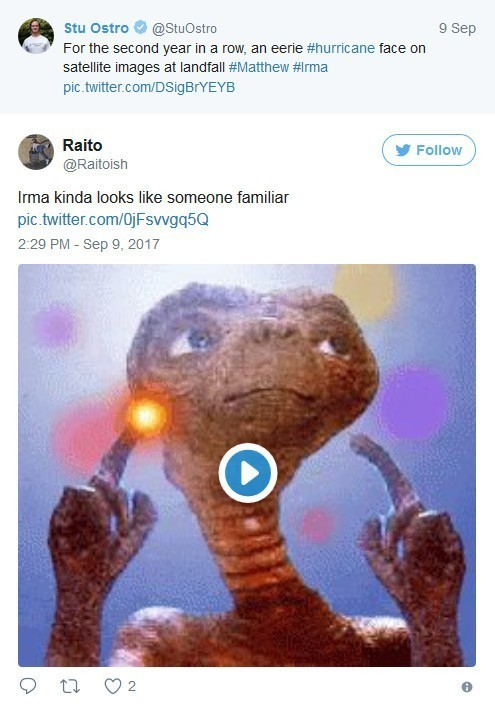This screenshot has width=495, height=706.
Task: Open Stu Ostro's profile avatar
Action: [36, 36]
